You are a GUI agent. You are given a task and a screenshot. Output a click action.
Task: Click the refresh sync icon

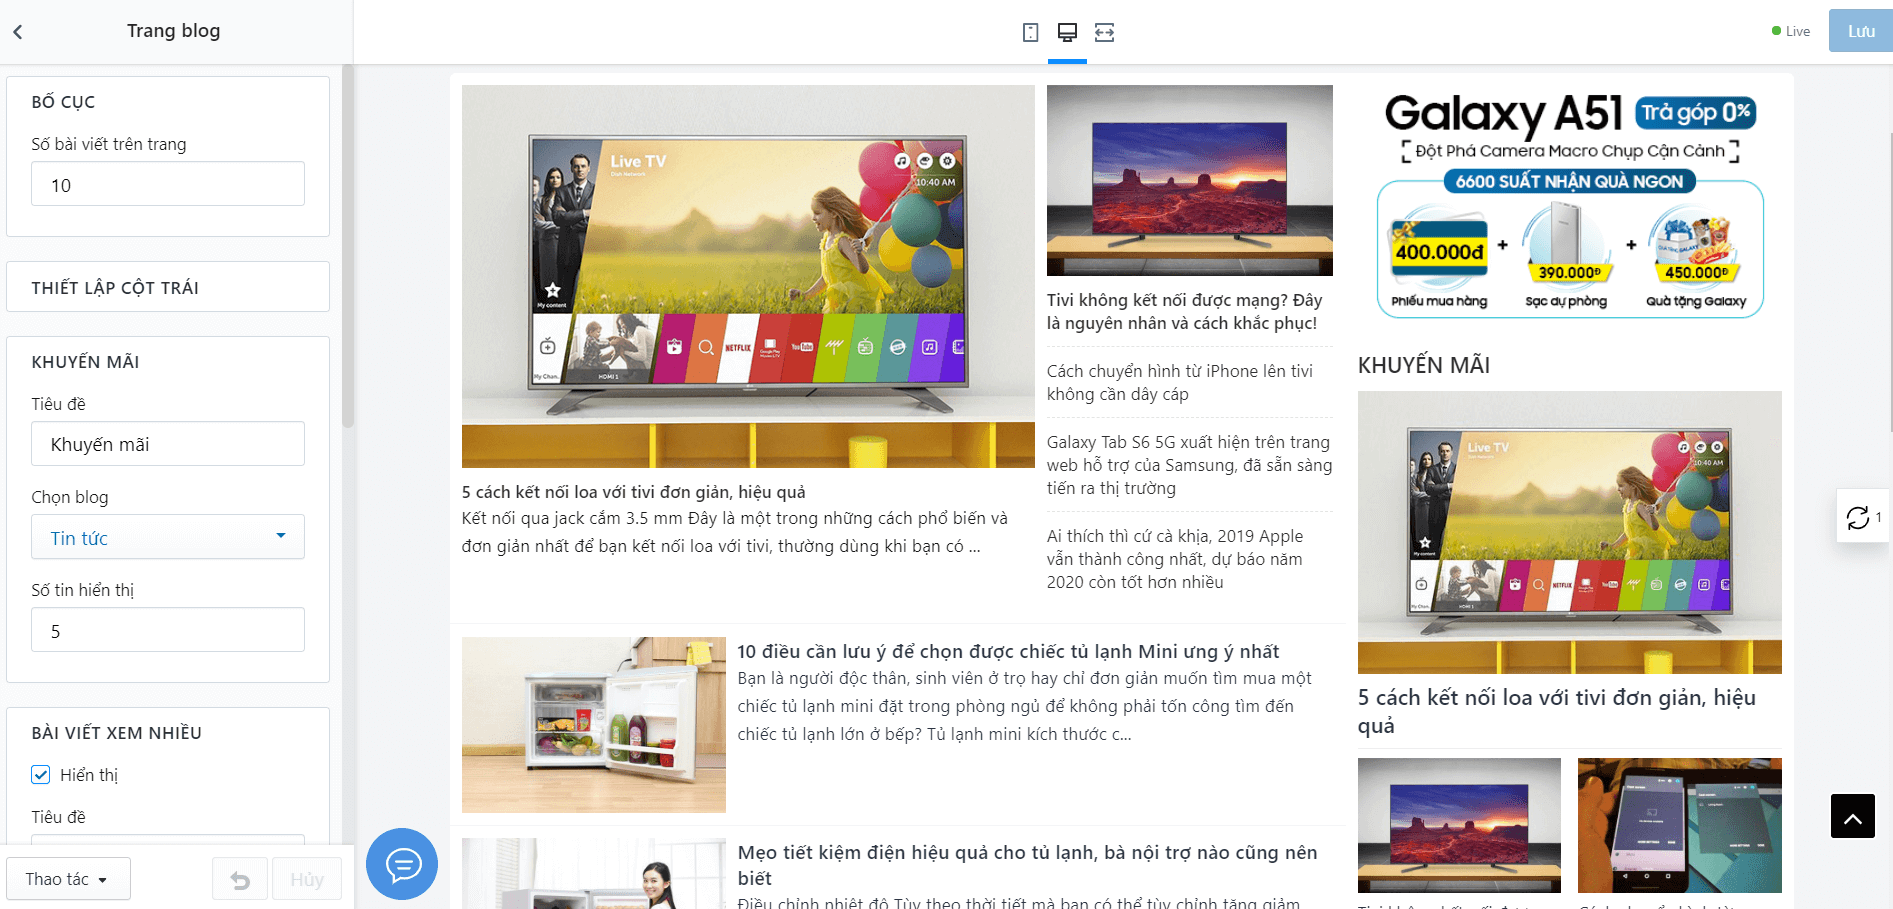[1858, 517]
